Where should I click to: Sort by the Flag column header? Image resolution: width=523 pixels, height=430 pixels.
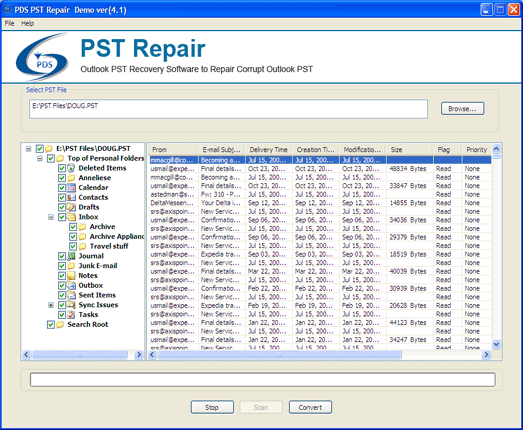click(x=447, y=150)
